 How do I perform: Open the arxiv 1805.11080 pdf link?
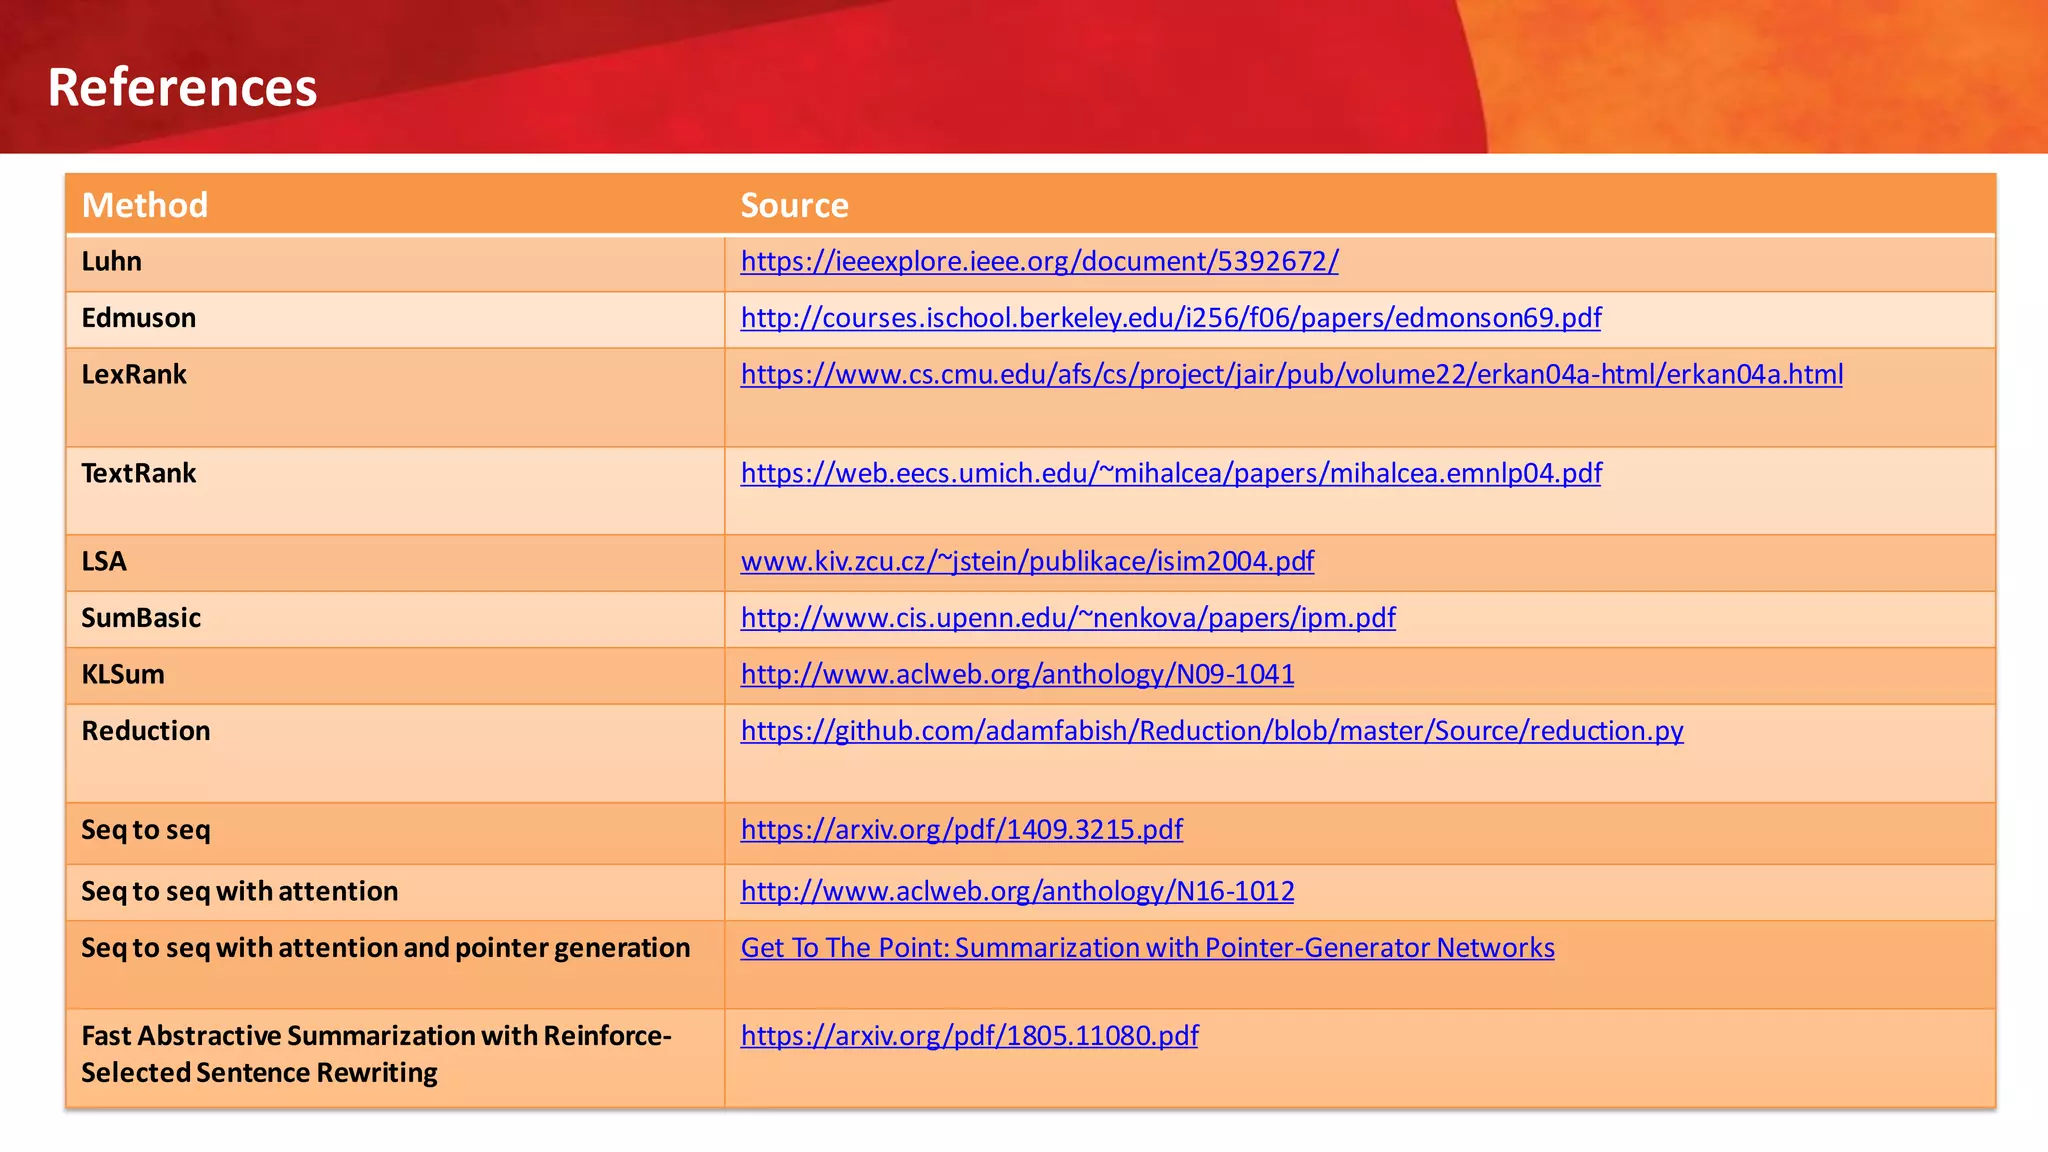tap(969, 1036)
